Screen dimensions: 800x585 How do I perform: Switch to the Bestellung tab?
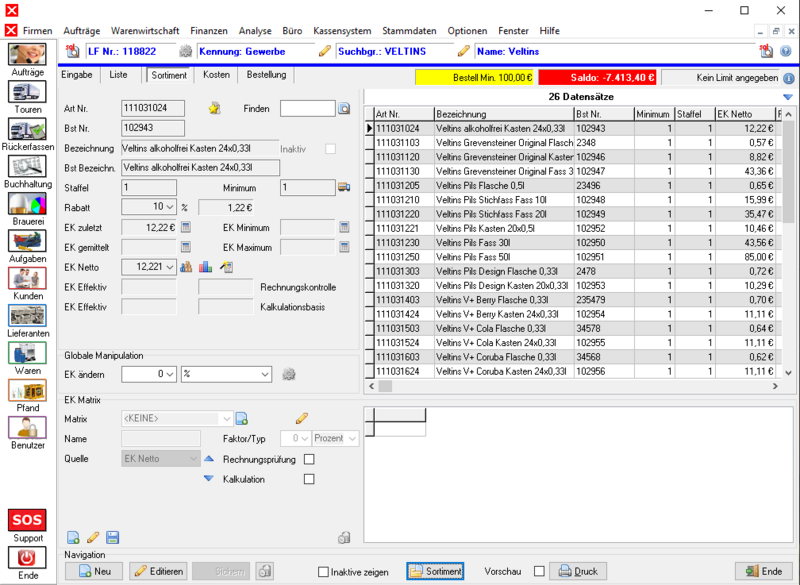[x=267, y=75]
